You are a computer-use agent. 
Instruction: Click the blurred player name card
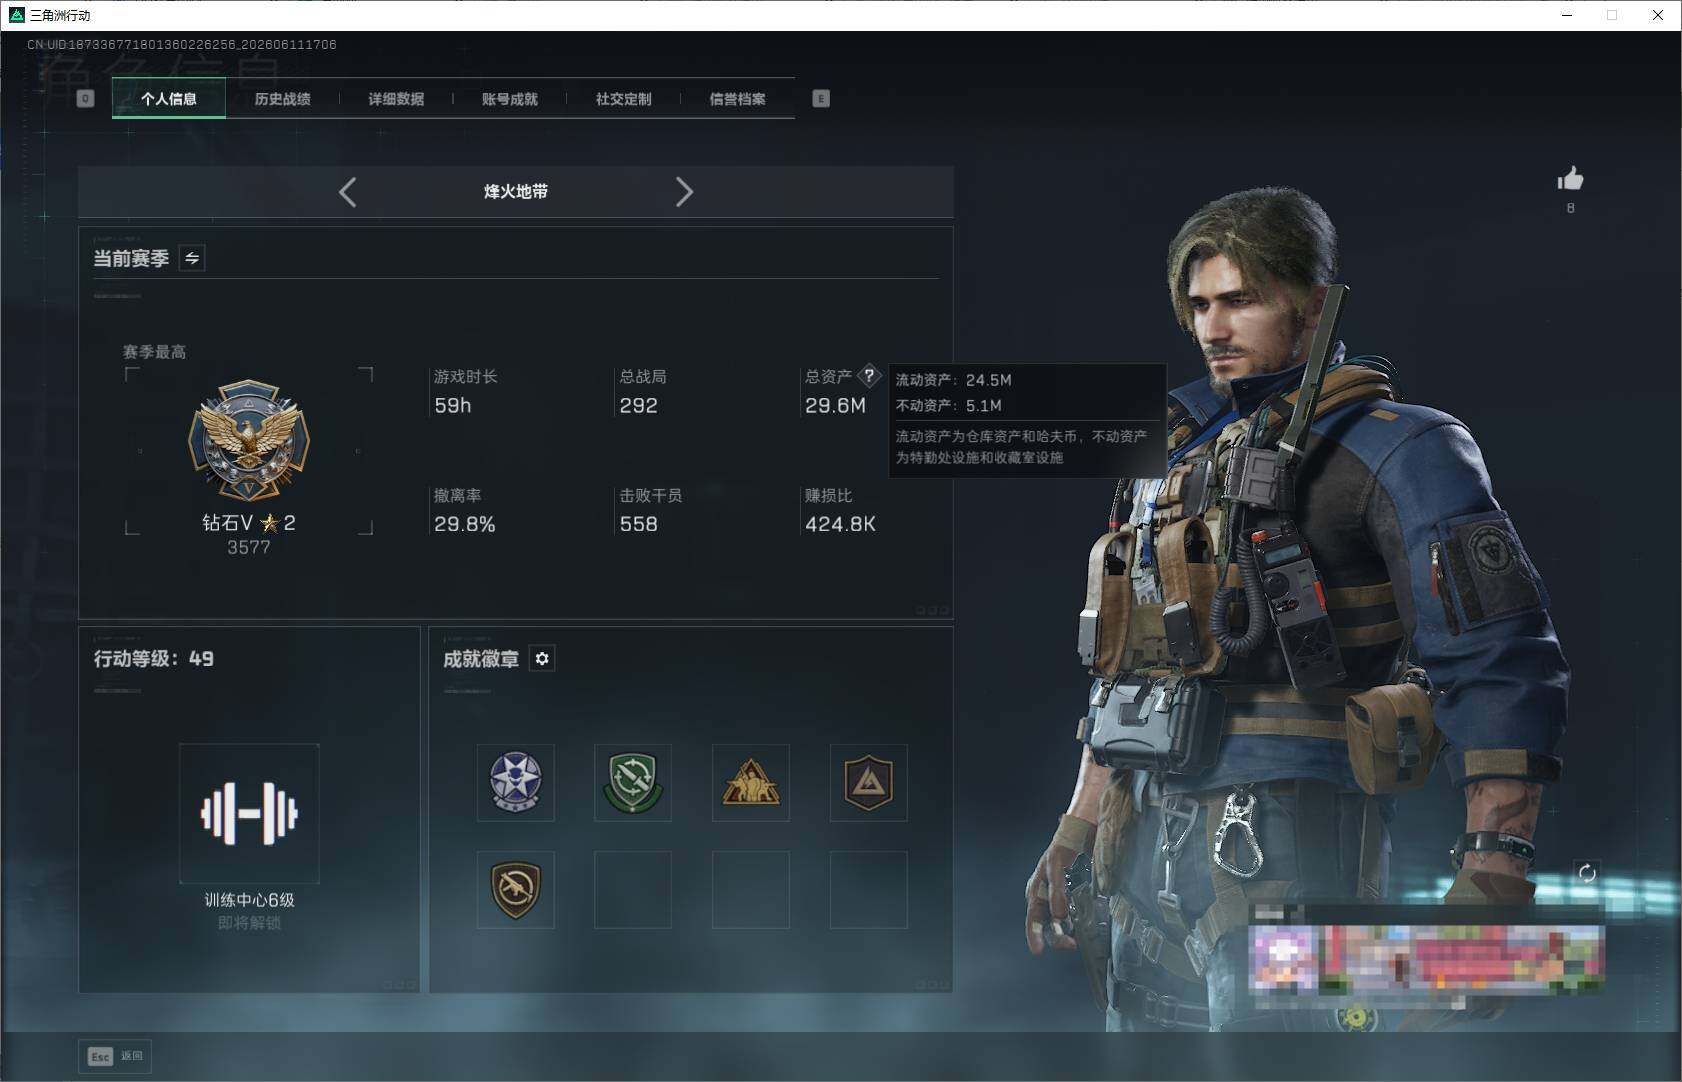click(x=1426, y=957)
